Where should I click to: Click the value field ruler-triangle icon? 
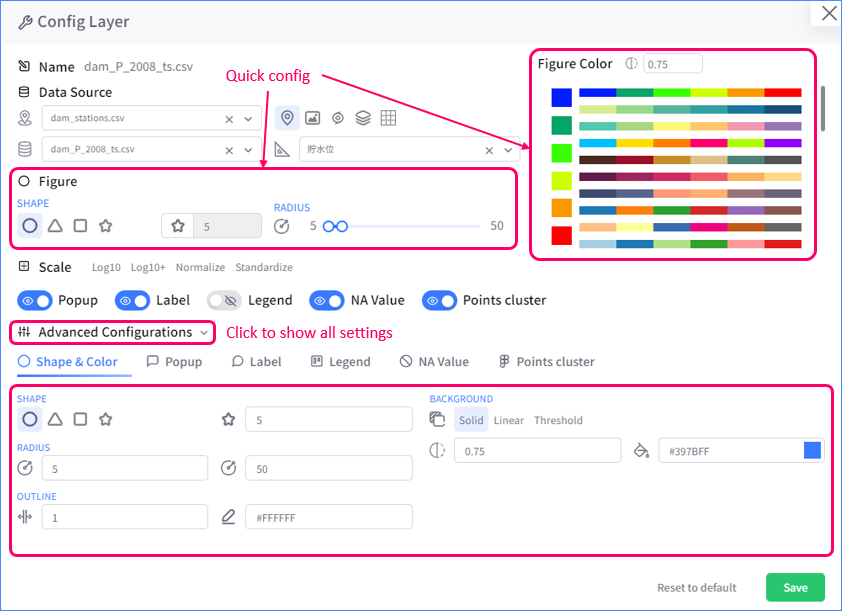click(282, 149)
